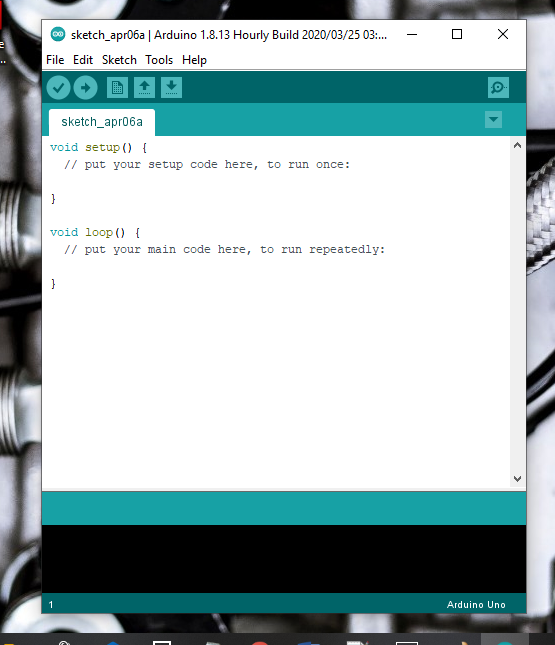The width and height of the screenshot is (555, 645).
Task: Open the File menu
Action: pyautogui.click(x=55, y=60)
